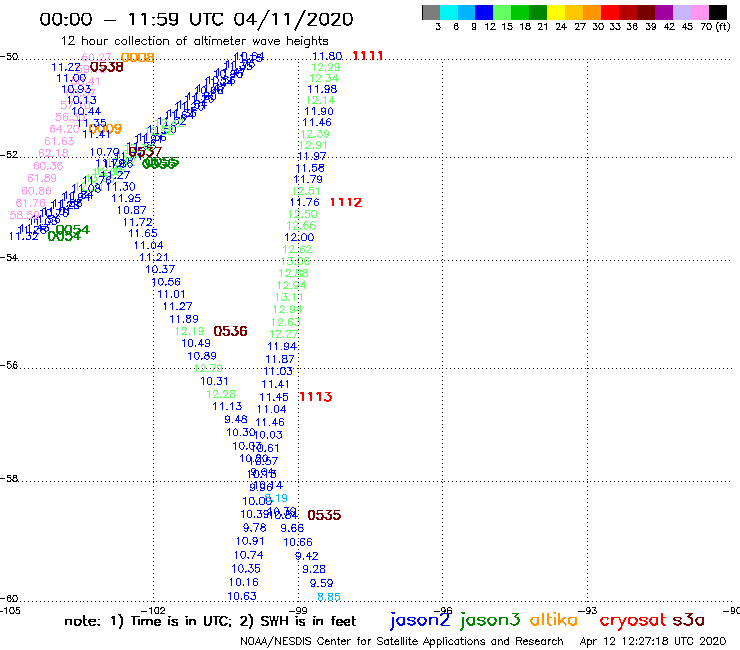
Task: Click the red time stamp 1112
Action: click(346, 202)
